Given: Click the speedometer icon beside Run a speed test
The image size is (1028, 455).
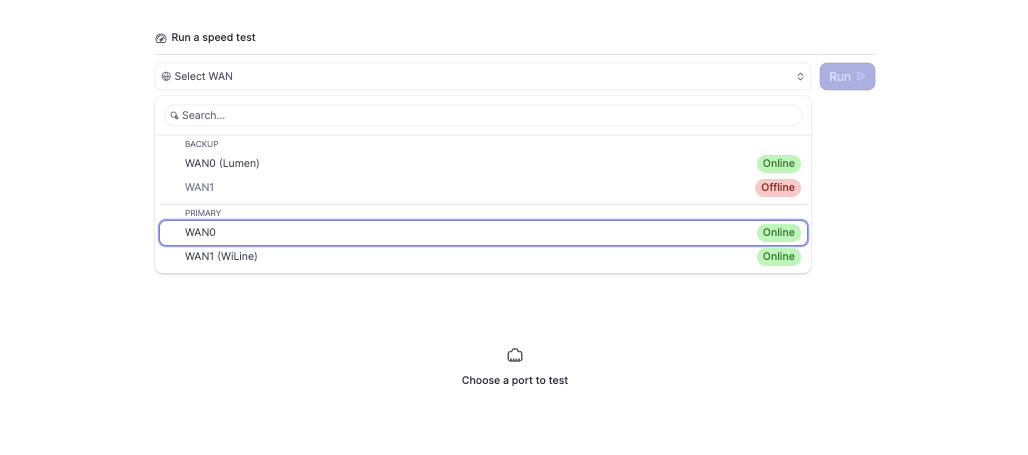Looking at the screenshot, I should point(161,38).
